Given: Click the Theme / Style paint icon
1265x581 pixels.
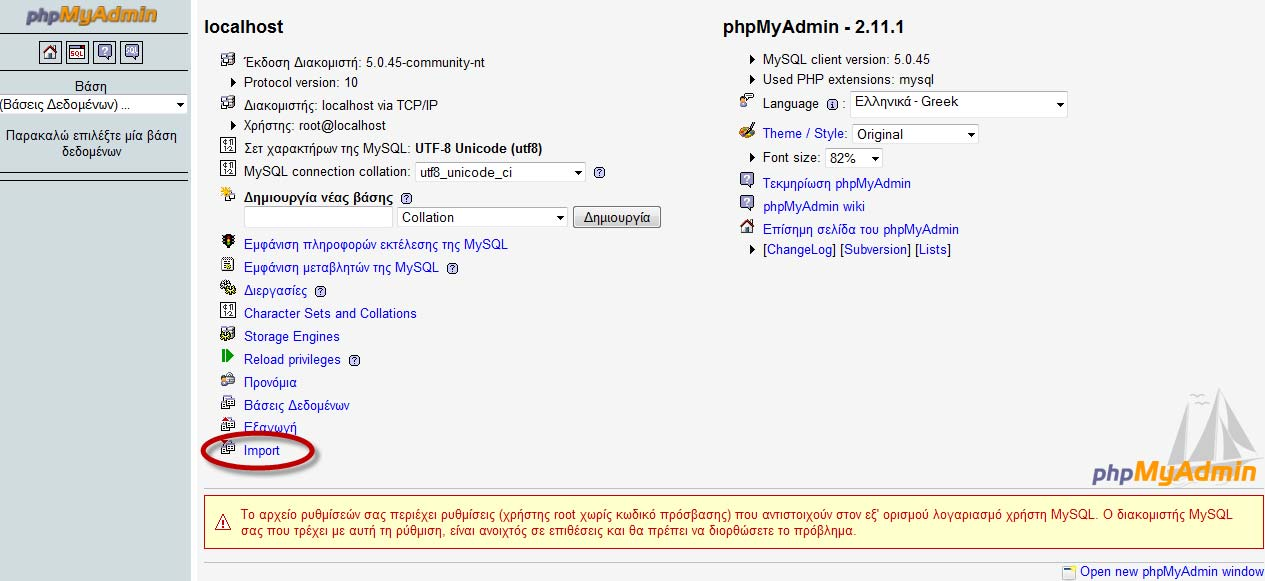Looking at the screenshot, I should pyautogui.click(x=747, y=131).
